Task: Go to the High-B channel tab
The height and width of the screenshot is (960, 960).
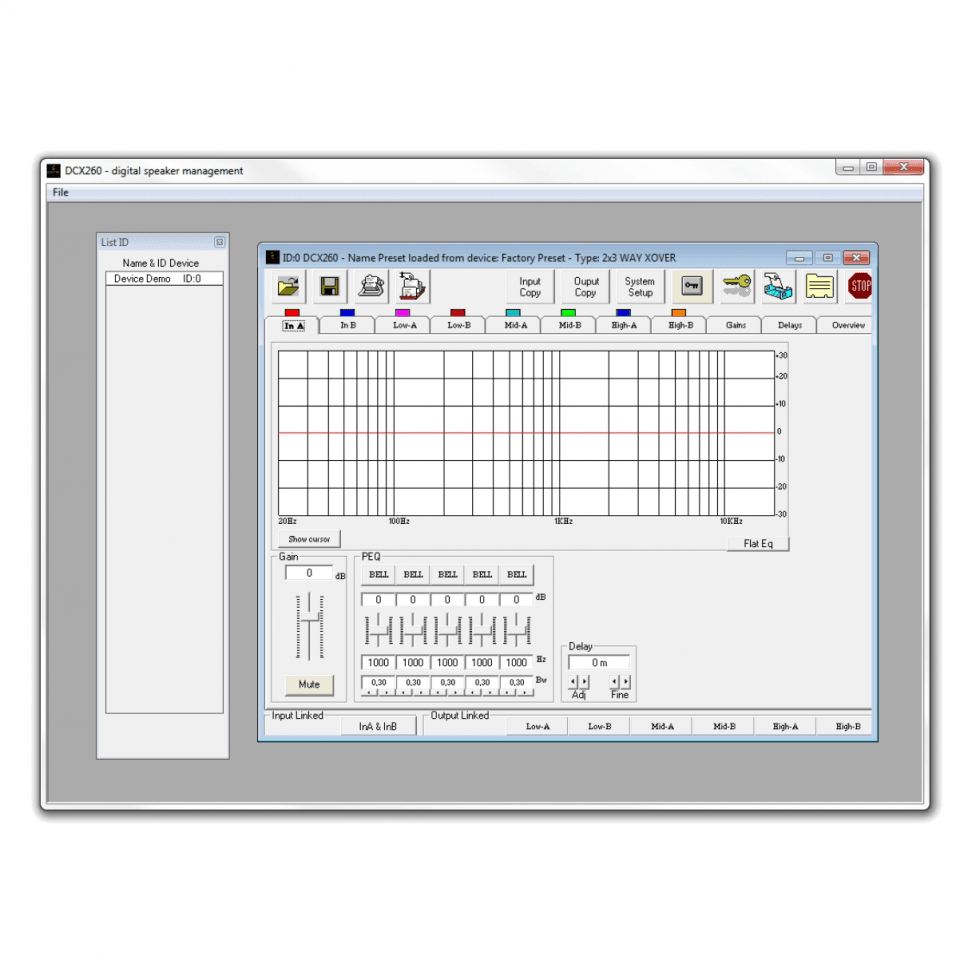Action: coord(680,325)
